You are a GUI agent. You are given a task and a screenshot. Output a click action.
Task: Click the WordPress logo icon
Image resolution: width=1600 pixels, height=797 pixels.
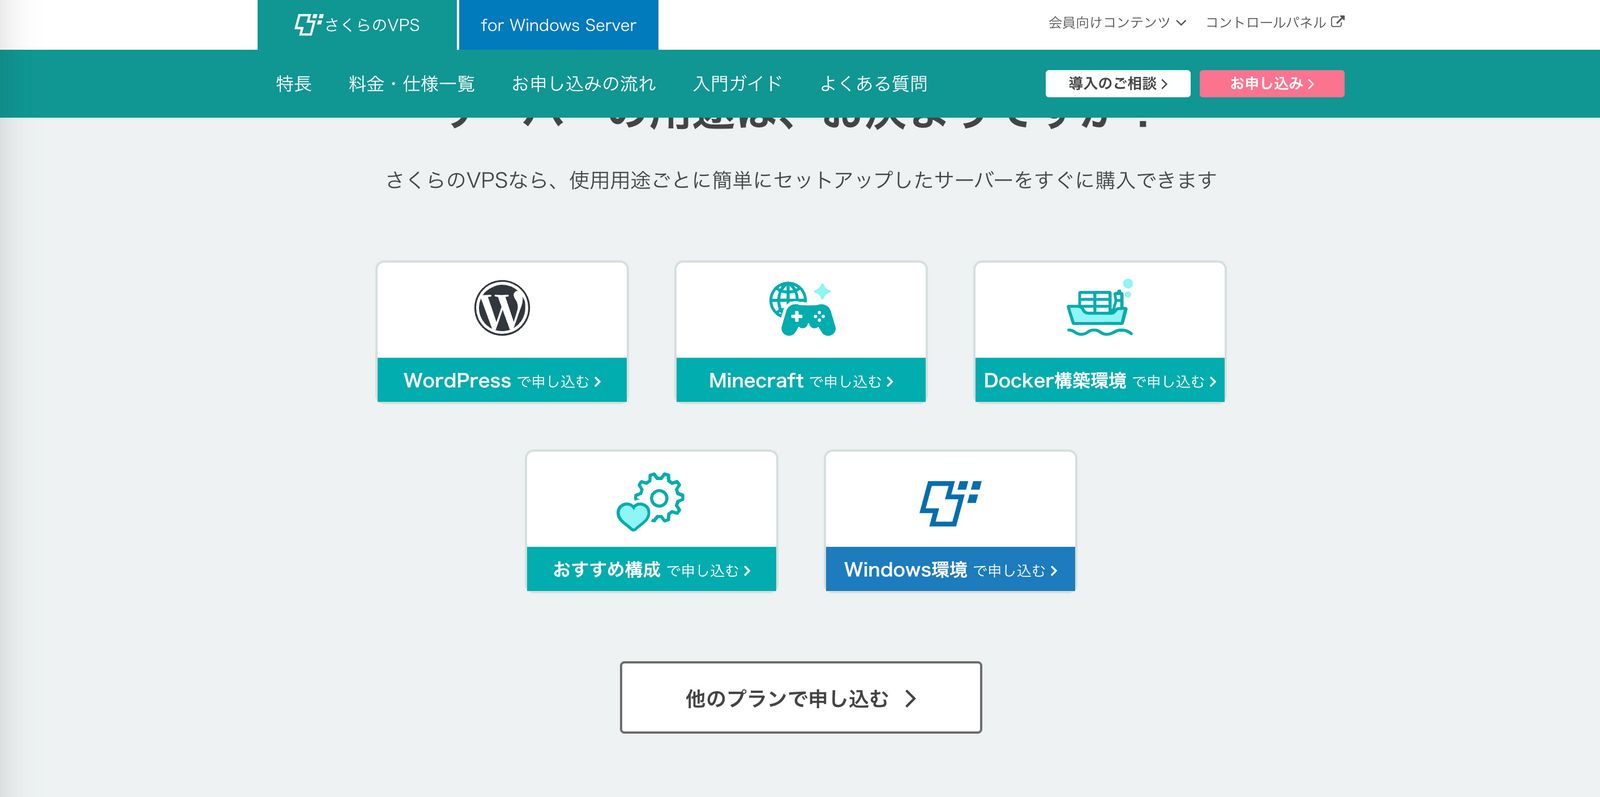coord(501,308)
